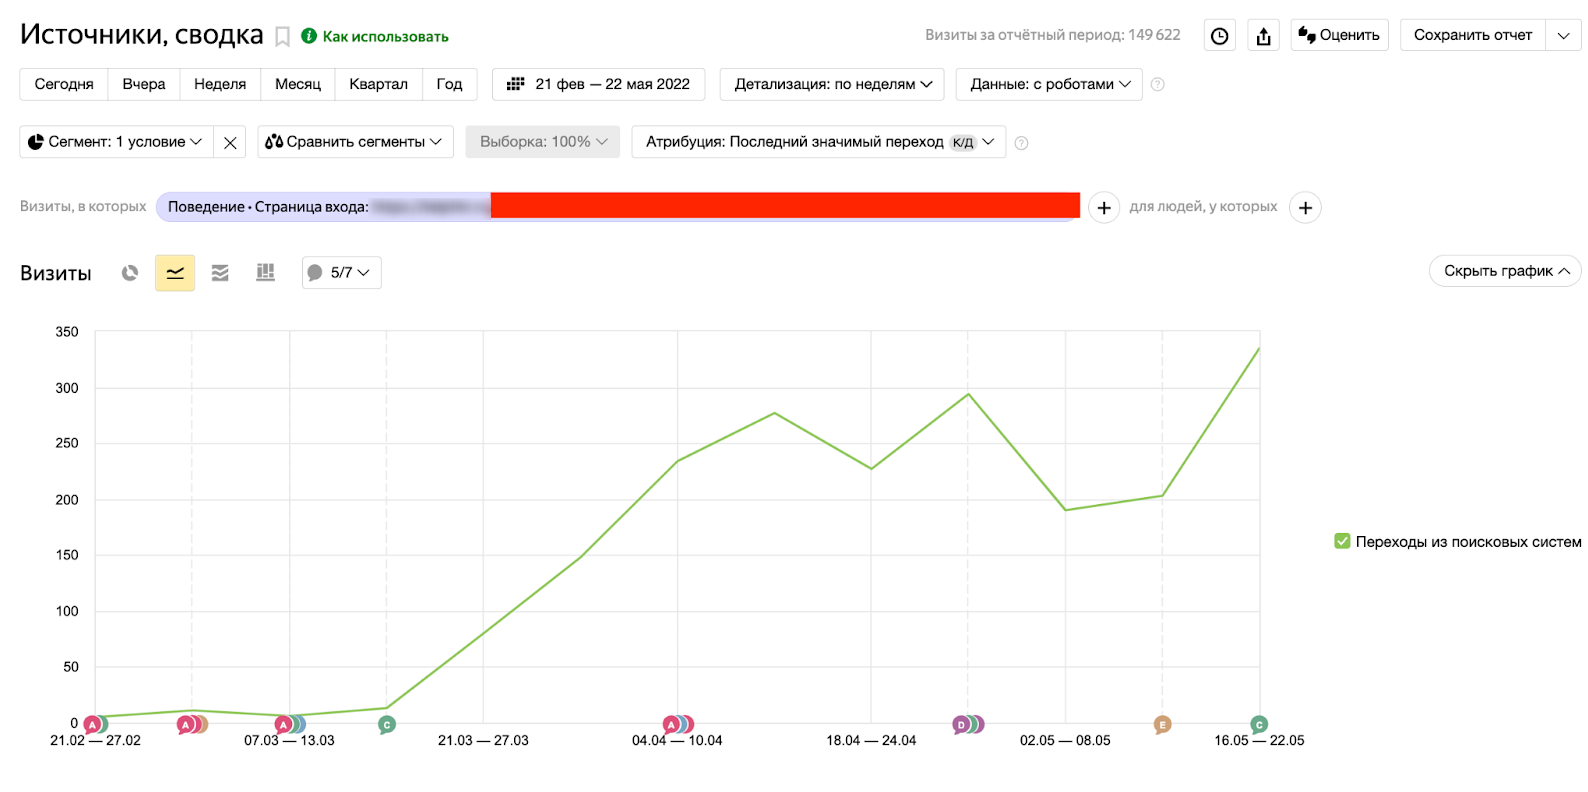The image size is (1588, 792).
Task: Uncheck Переходы из поисковых систем checkbox
Action: pyautogui.click(x=1342, y=541)
